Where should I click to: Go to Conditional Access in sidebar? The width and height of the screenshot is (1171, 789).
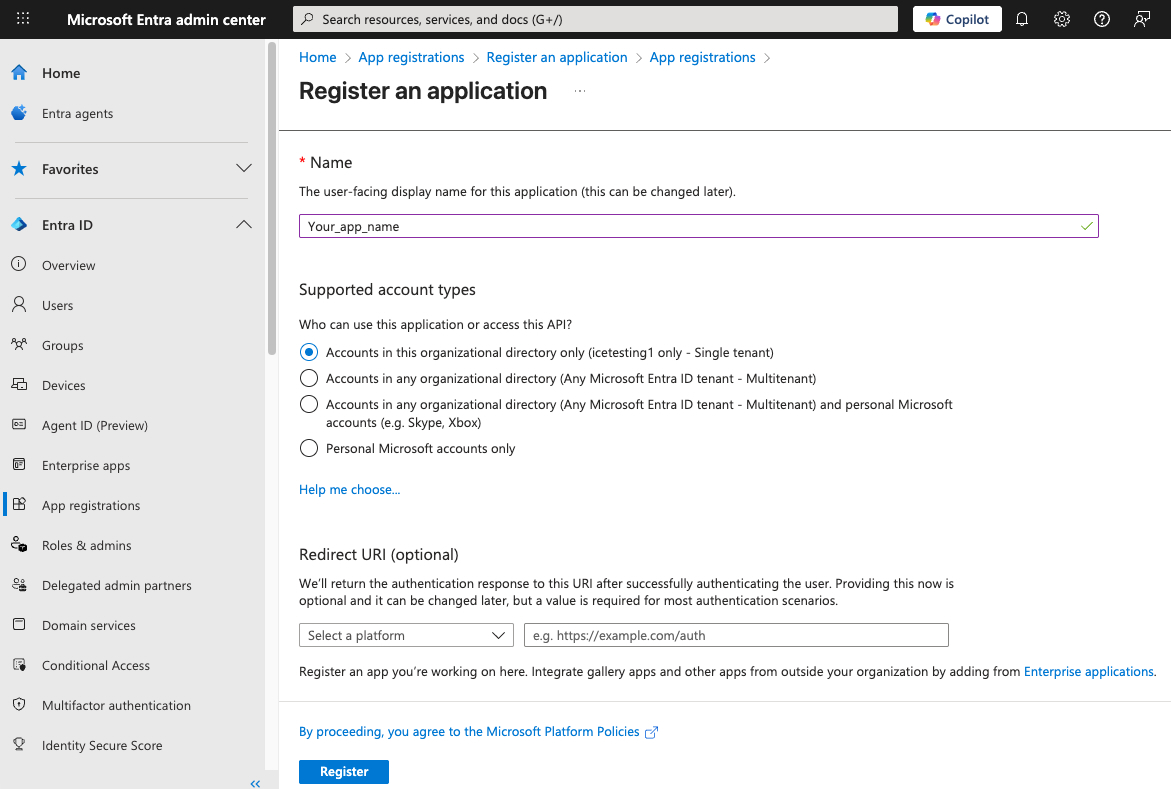[96, 665]
